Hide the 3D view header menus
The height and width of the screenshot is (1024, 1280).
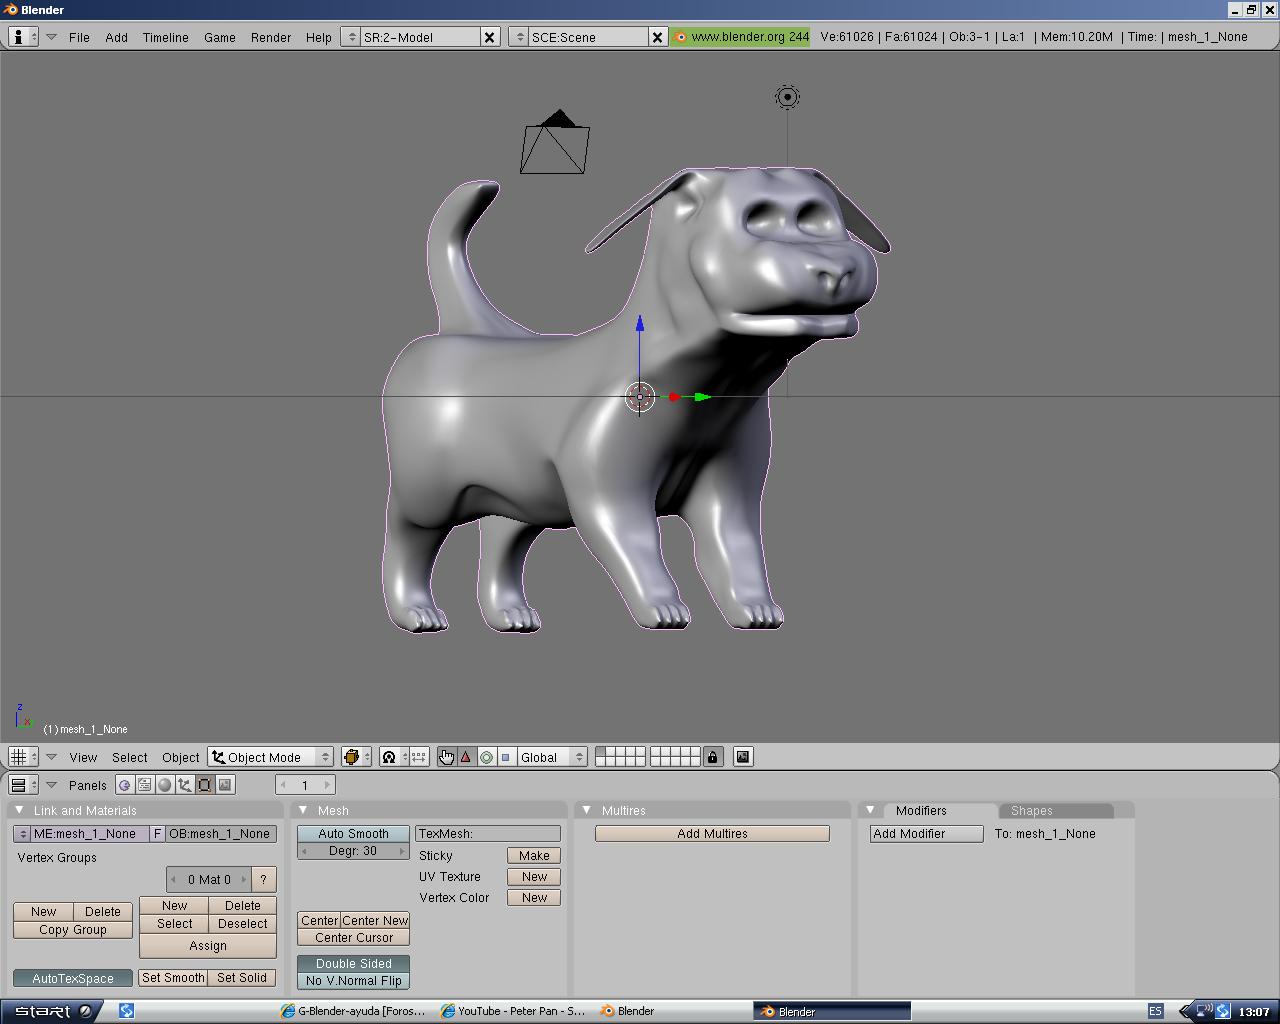point(51,757)
